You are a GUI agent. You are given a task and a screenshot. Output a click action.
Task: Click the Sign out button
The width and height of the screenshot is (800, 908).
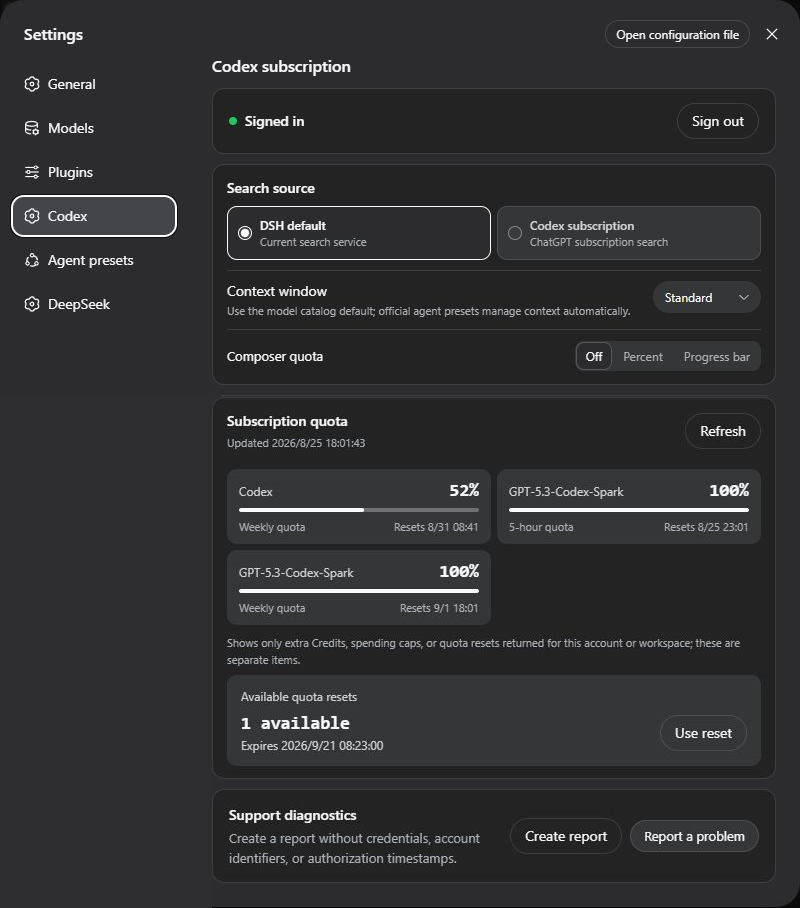718,121
